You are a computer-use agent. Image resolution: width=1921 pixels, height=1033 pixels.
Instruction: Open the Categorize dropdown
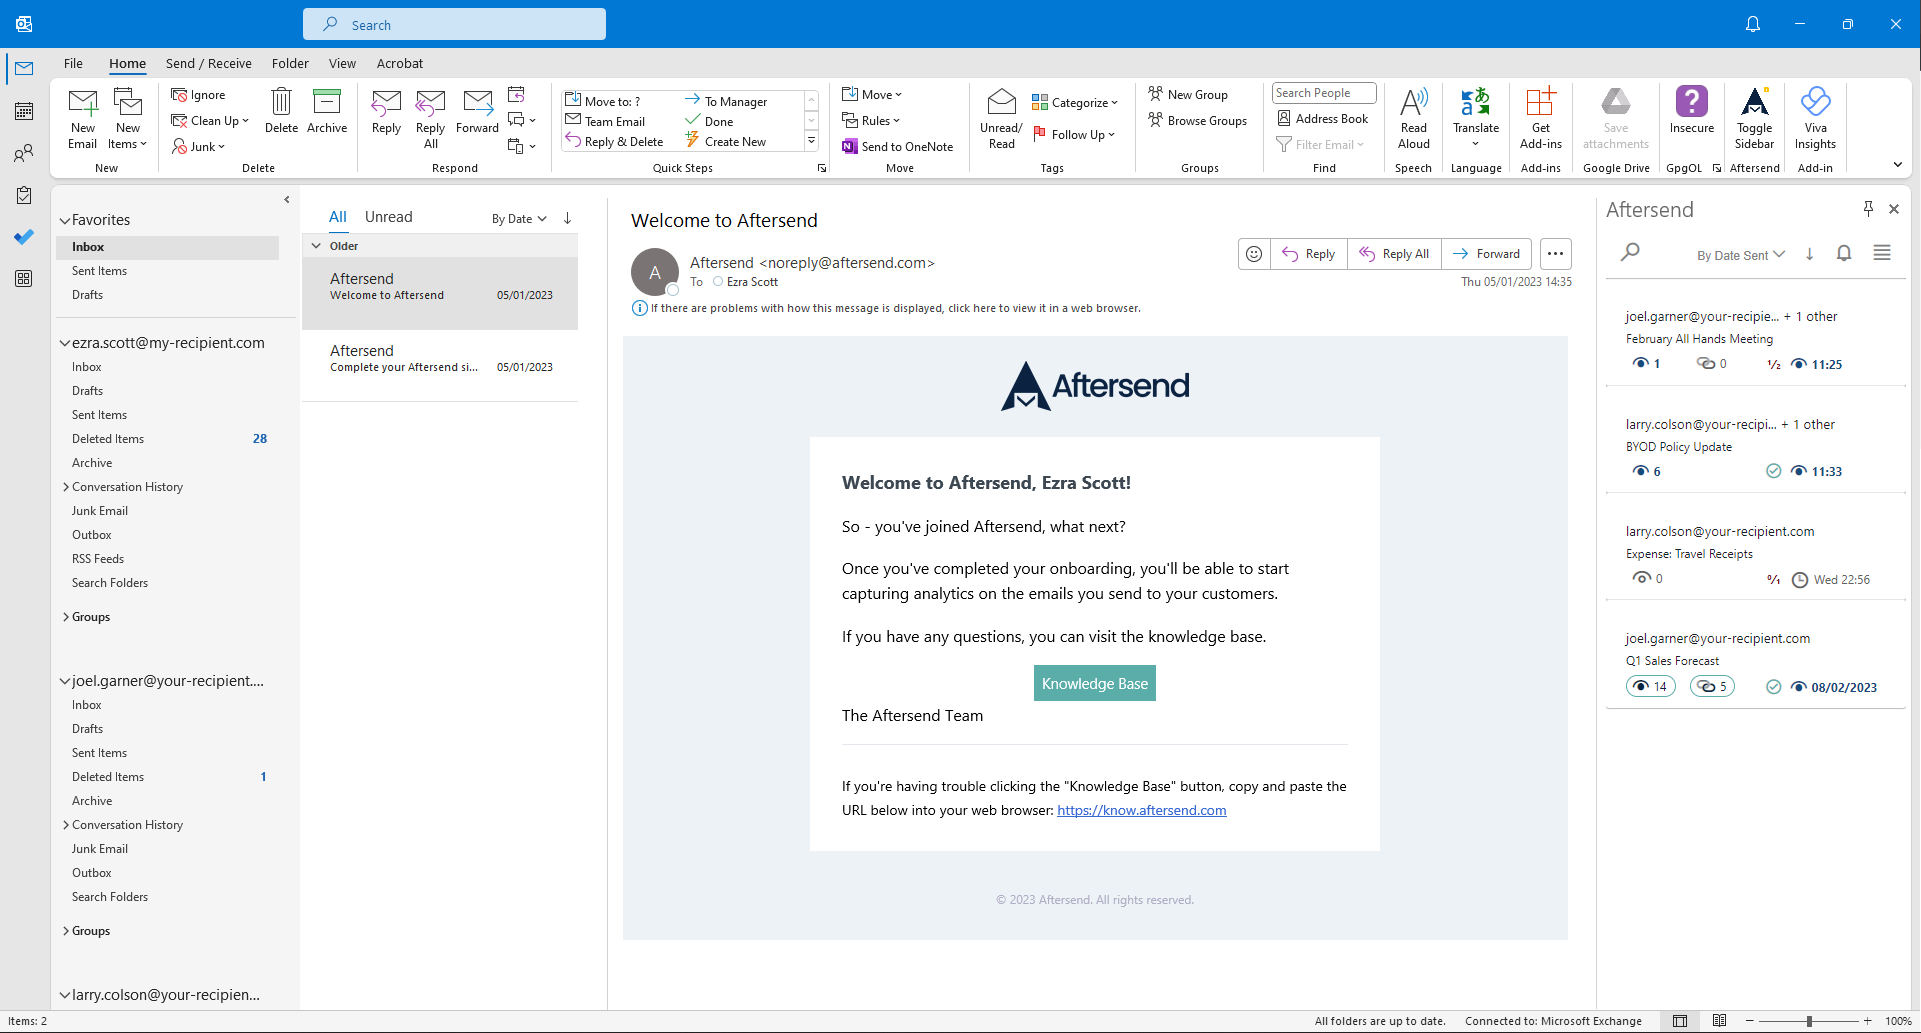(1075, 102)
